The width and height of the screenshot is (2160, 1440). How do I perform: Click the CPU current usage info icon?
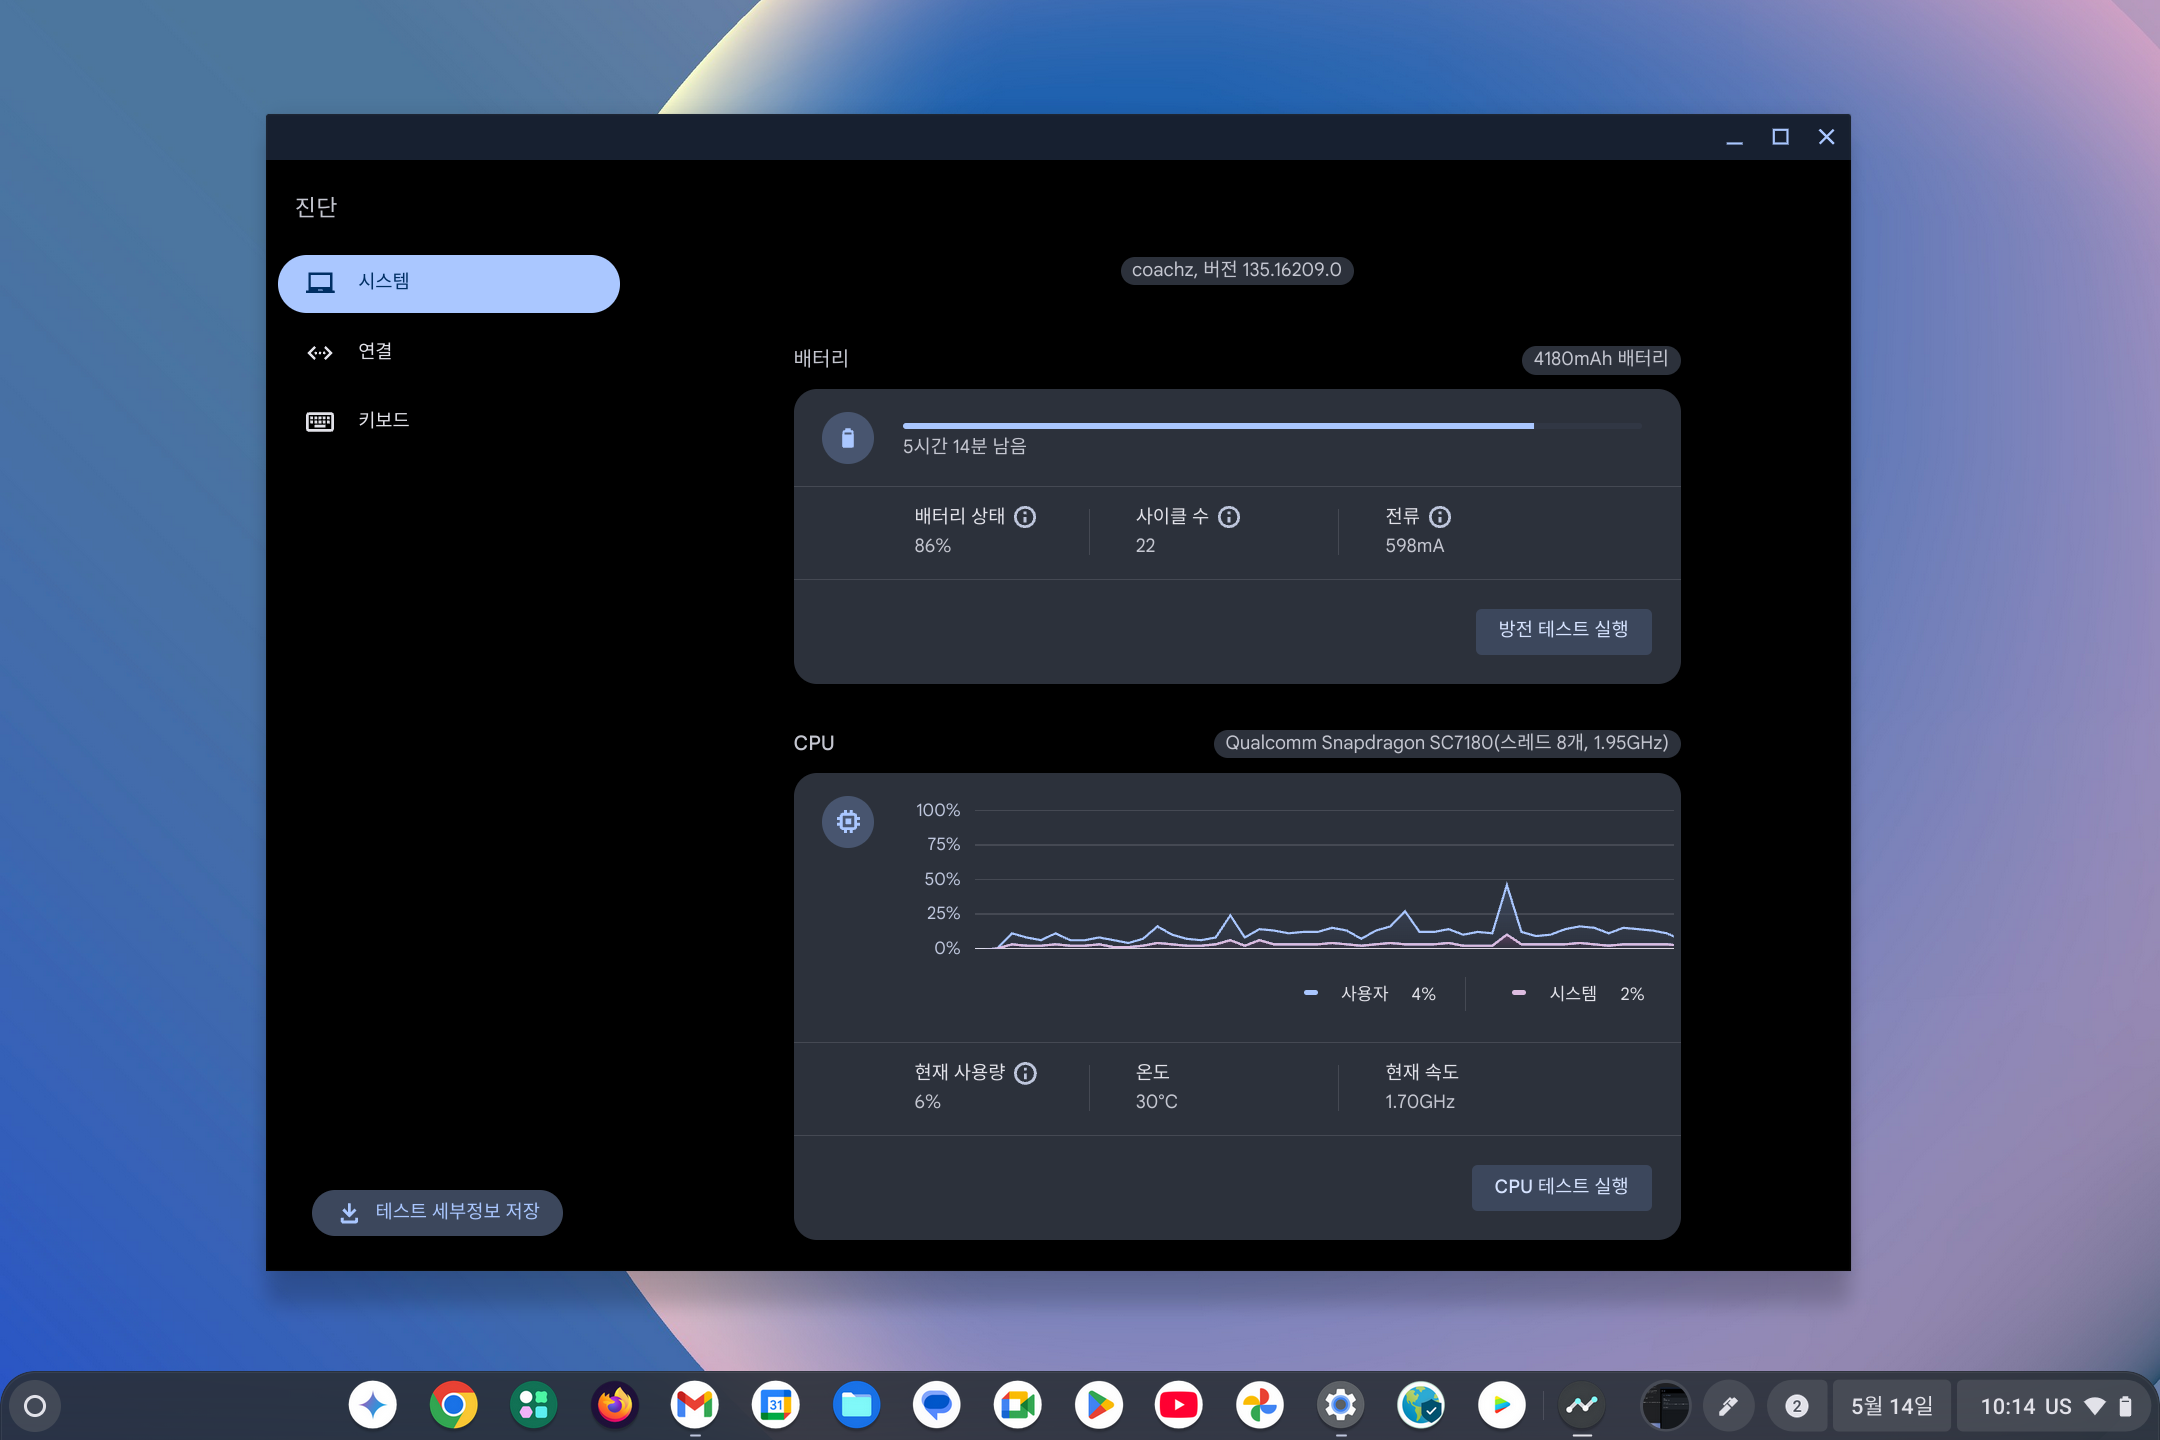pyautogui.click(x=1025, y=1073)
